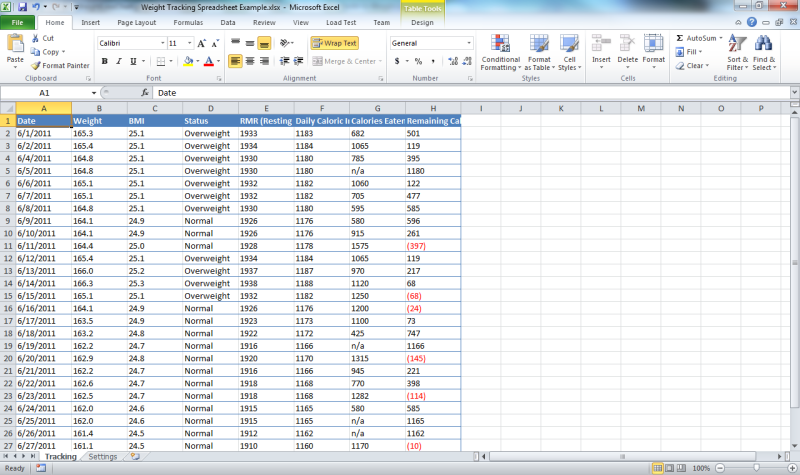Viewport: 800px width, 475px height.
Task: Toggle Underline formatting
Action: 133,61
